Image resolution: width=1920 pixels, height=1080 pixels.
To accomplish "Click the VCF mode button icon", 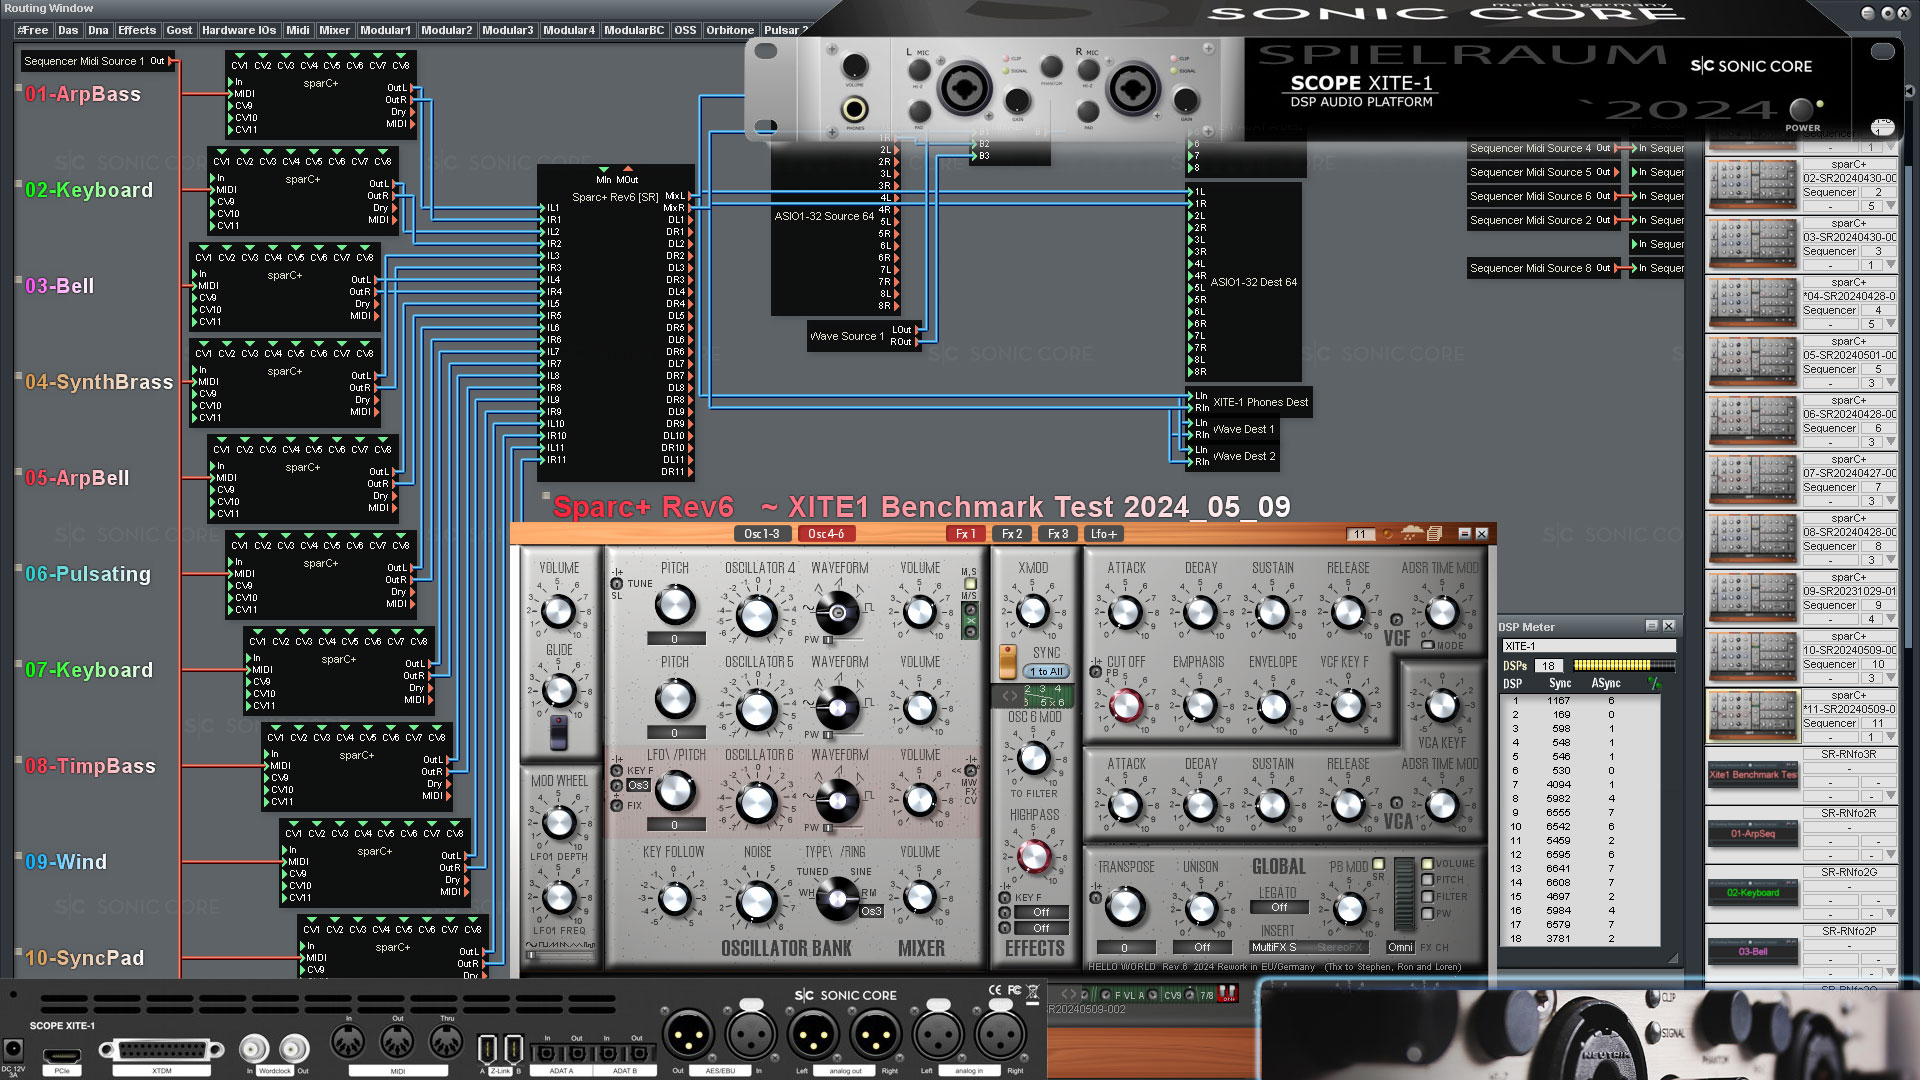I will click(x=1428, y=645).
